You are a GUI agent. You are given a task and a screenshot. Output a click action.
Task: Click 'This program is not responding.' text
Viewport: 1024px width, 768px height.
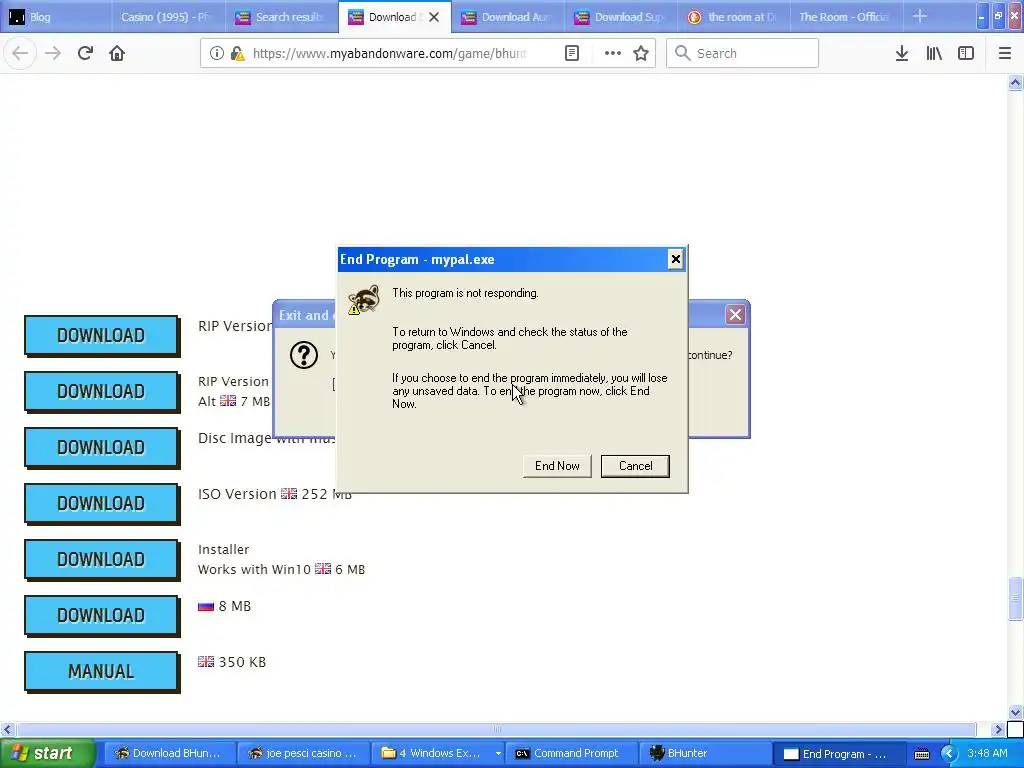tap(465, 293)
